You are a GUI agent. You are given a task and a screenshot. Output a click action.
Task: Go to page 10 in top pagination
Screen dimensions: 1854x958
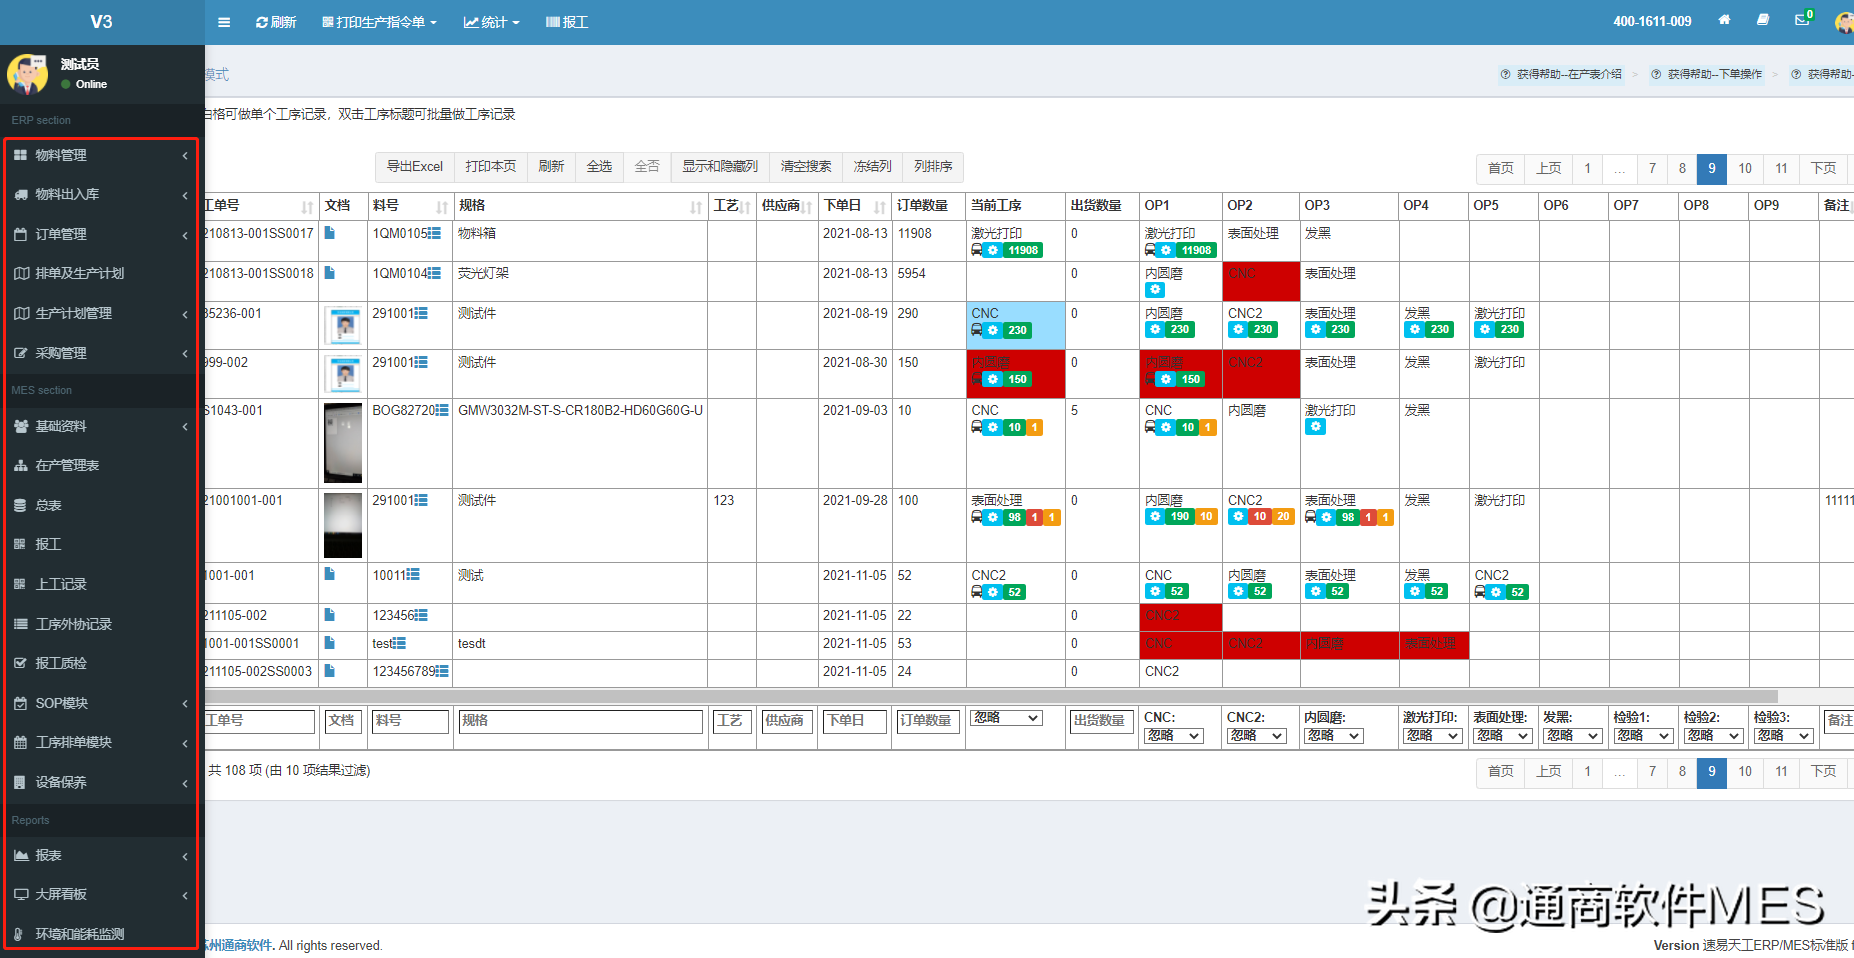tap(1745, 168)
